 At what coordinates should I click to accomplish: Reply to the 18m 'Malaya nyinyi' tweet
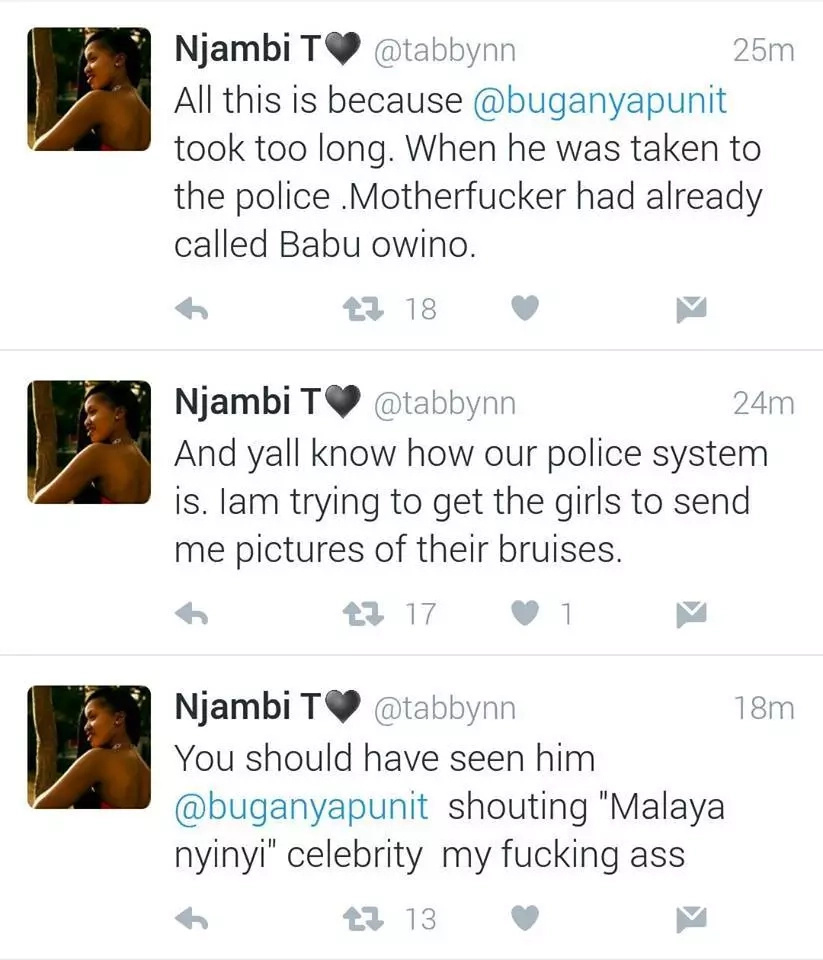(x=192, y=919)
